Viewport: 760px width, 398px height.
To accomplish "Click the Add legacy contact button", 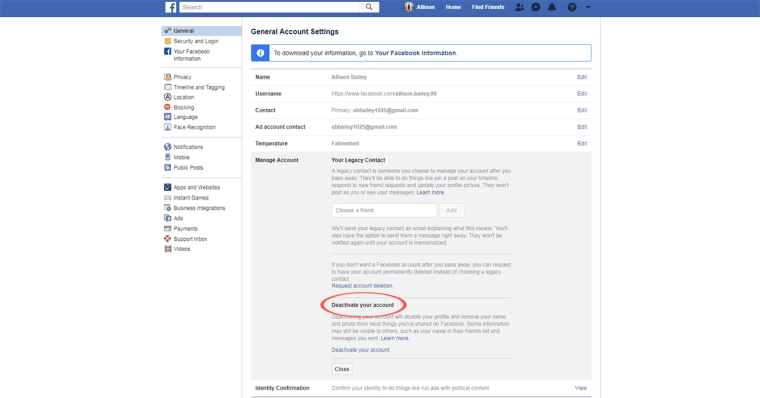I will (452, 210).
